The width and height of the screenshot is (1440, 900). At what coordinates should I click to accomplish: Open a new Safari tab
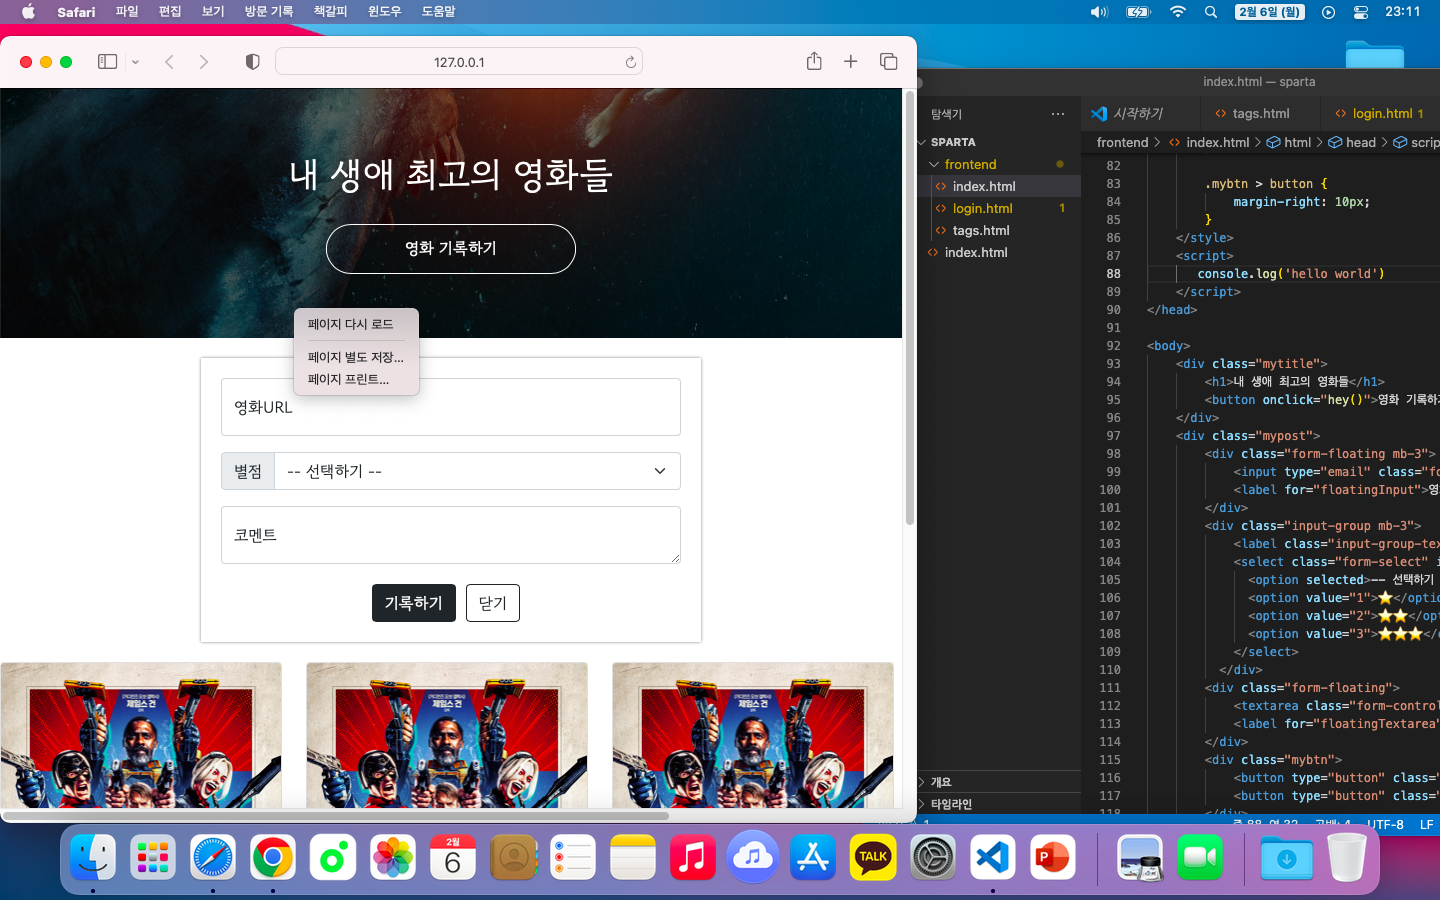[x=850, y=61]
